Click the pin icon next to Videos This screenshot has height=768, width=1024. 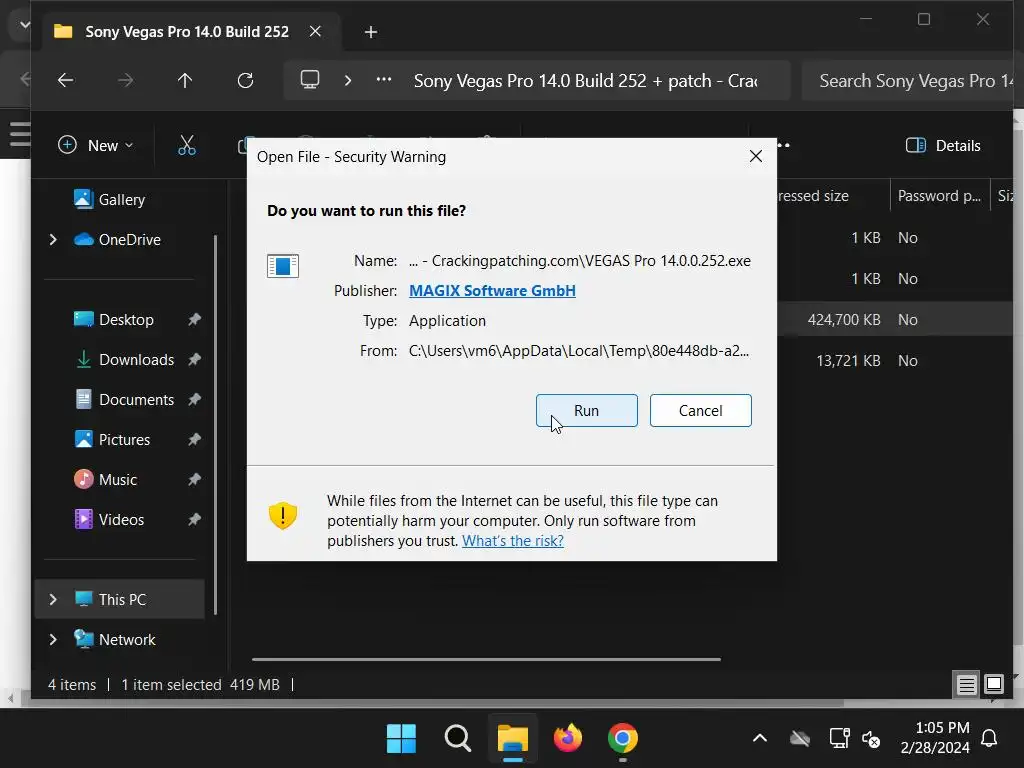tap(194, 519)
